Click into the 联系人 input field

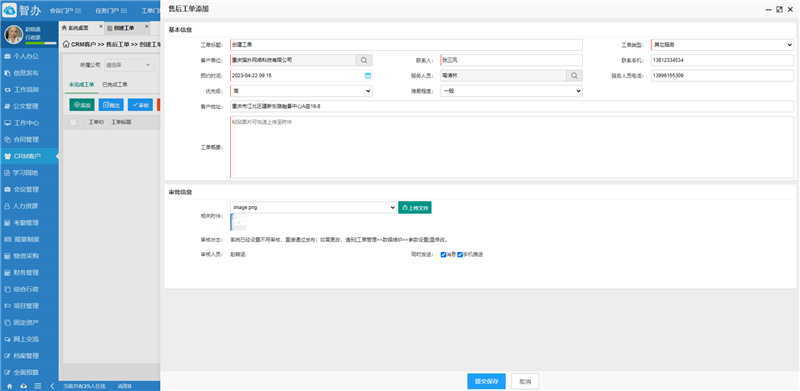pos(512,60)
